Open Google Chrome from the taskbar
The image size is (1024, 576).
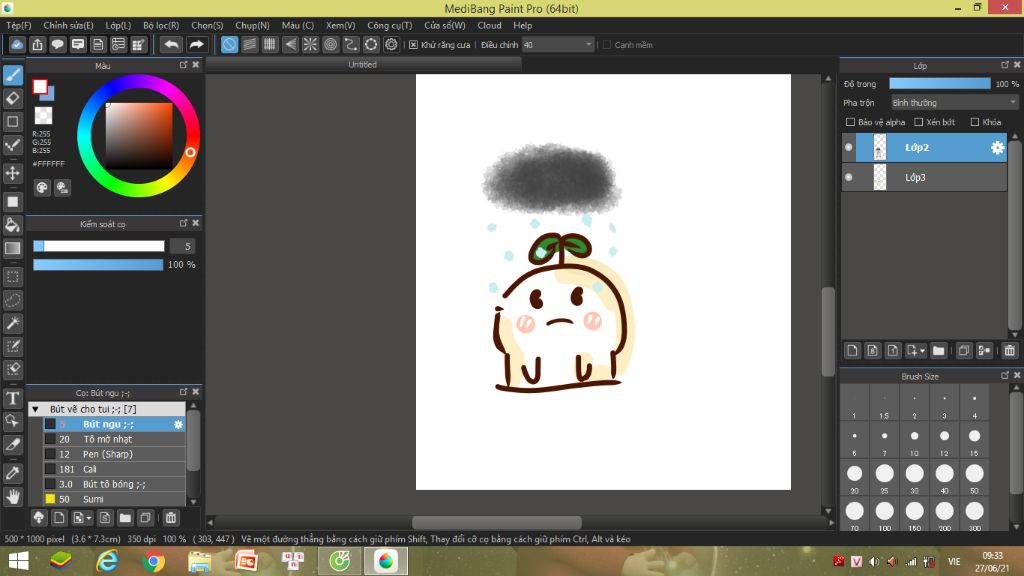coord(153,561)
